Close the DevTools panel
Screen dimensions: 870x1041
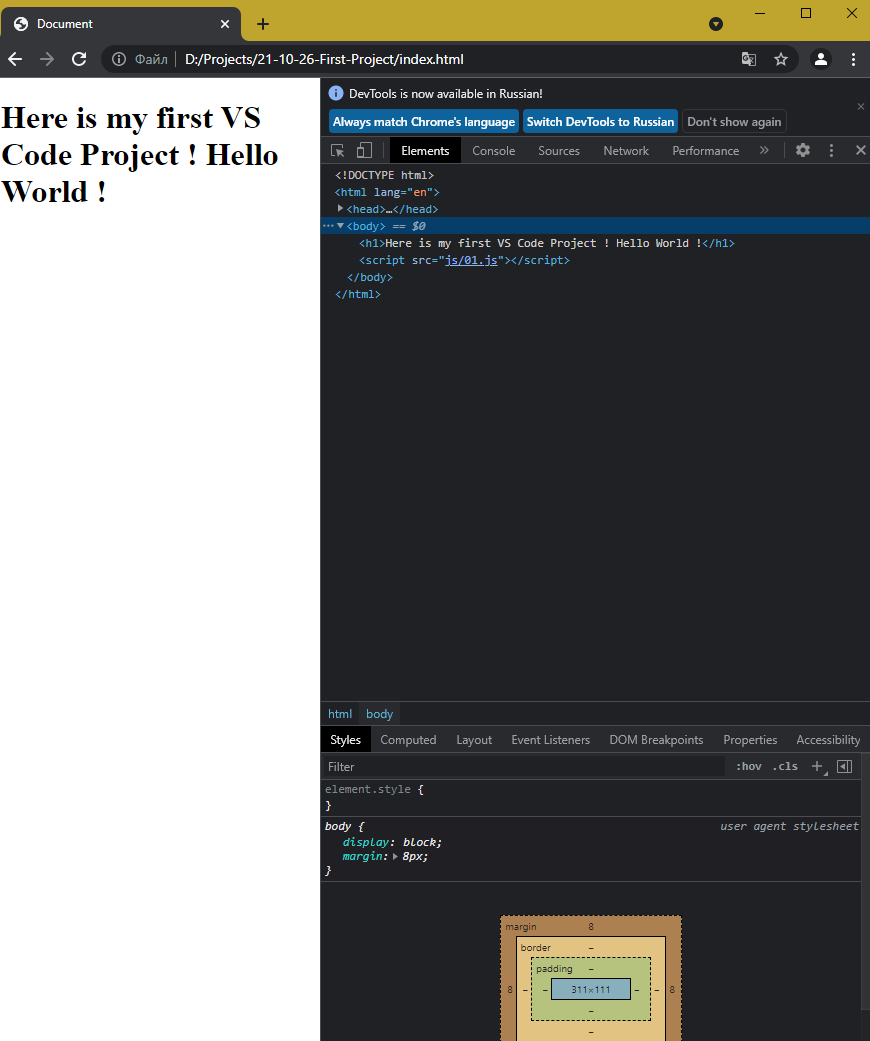point(861,150)
